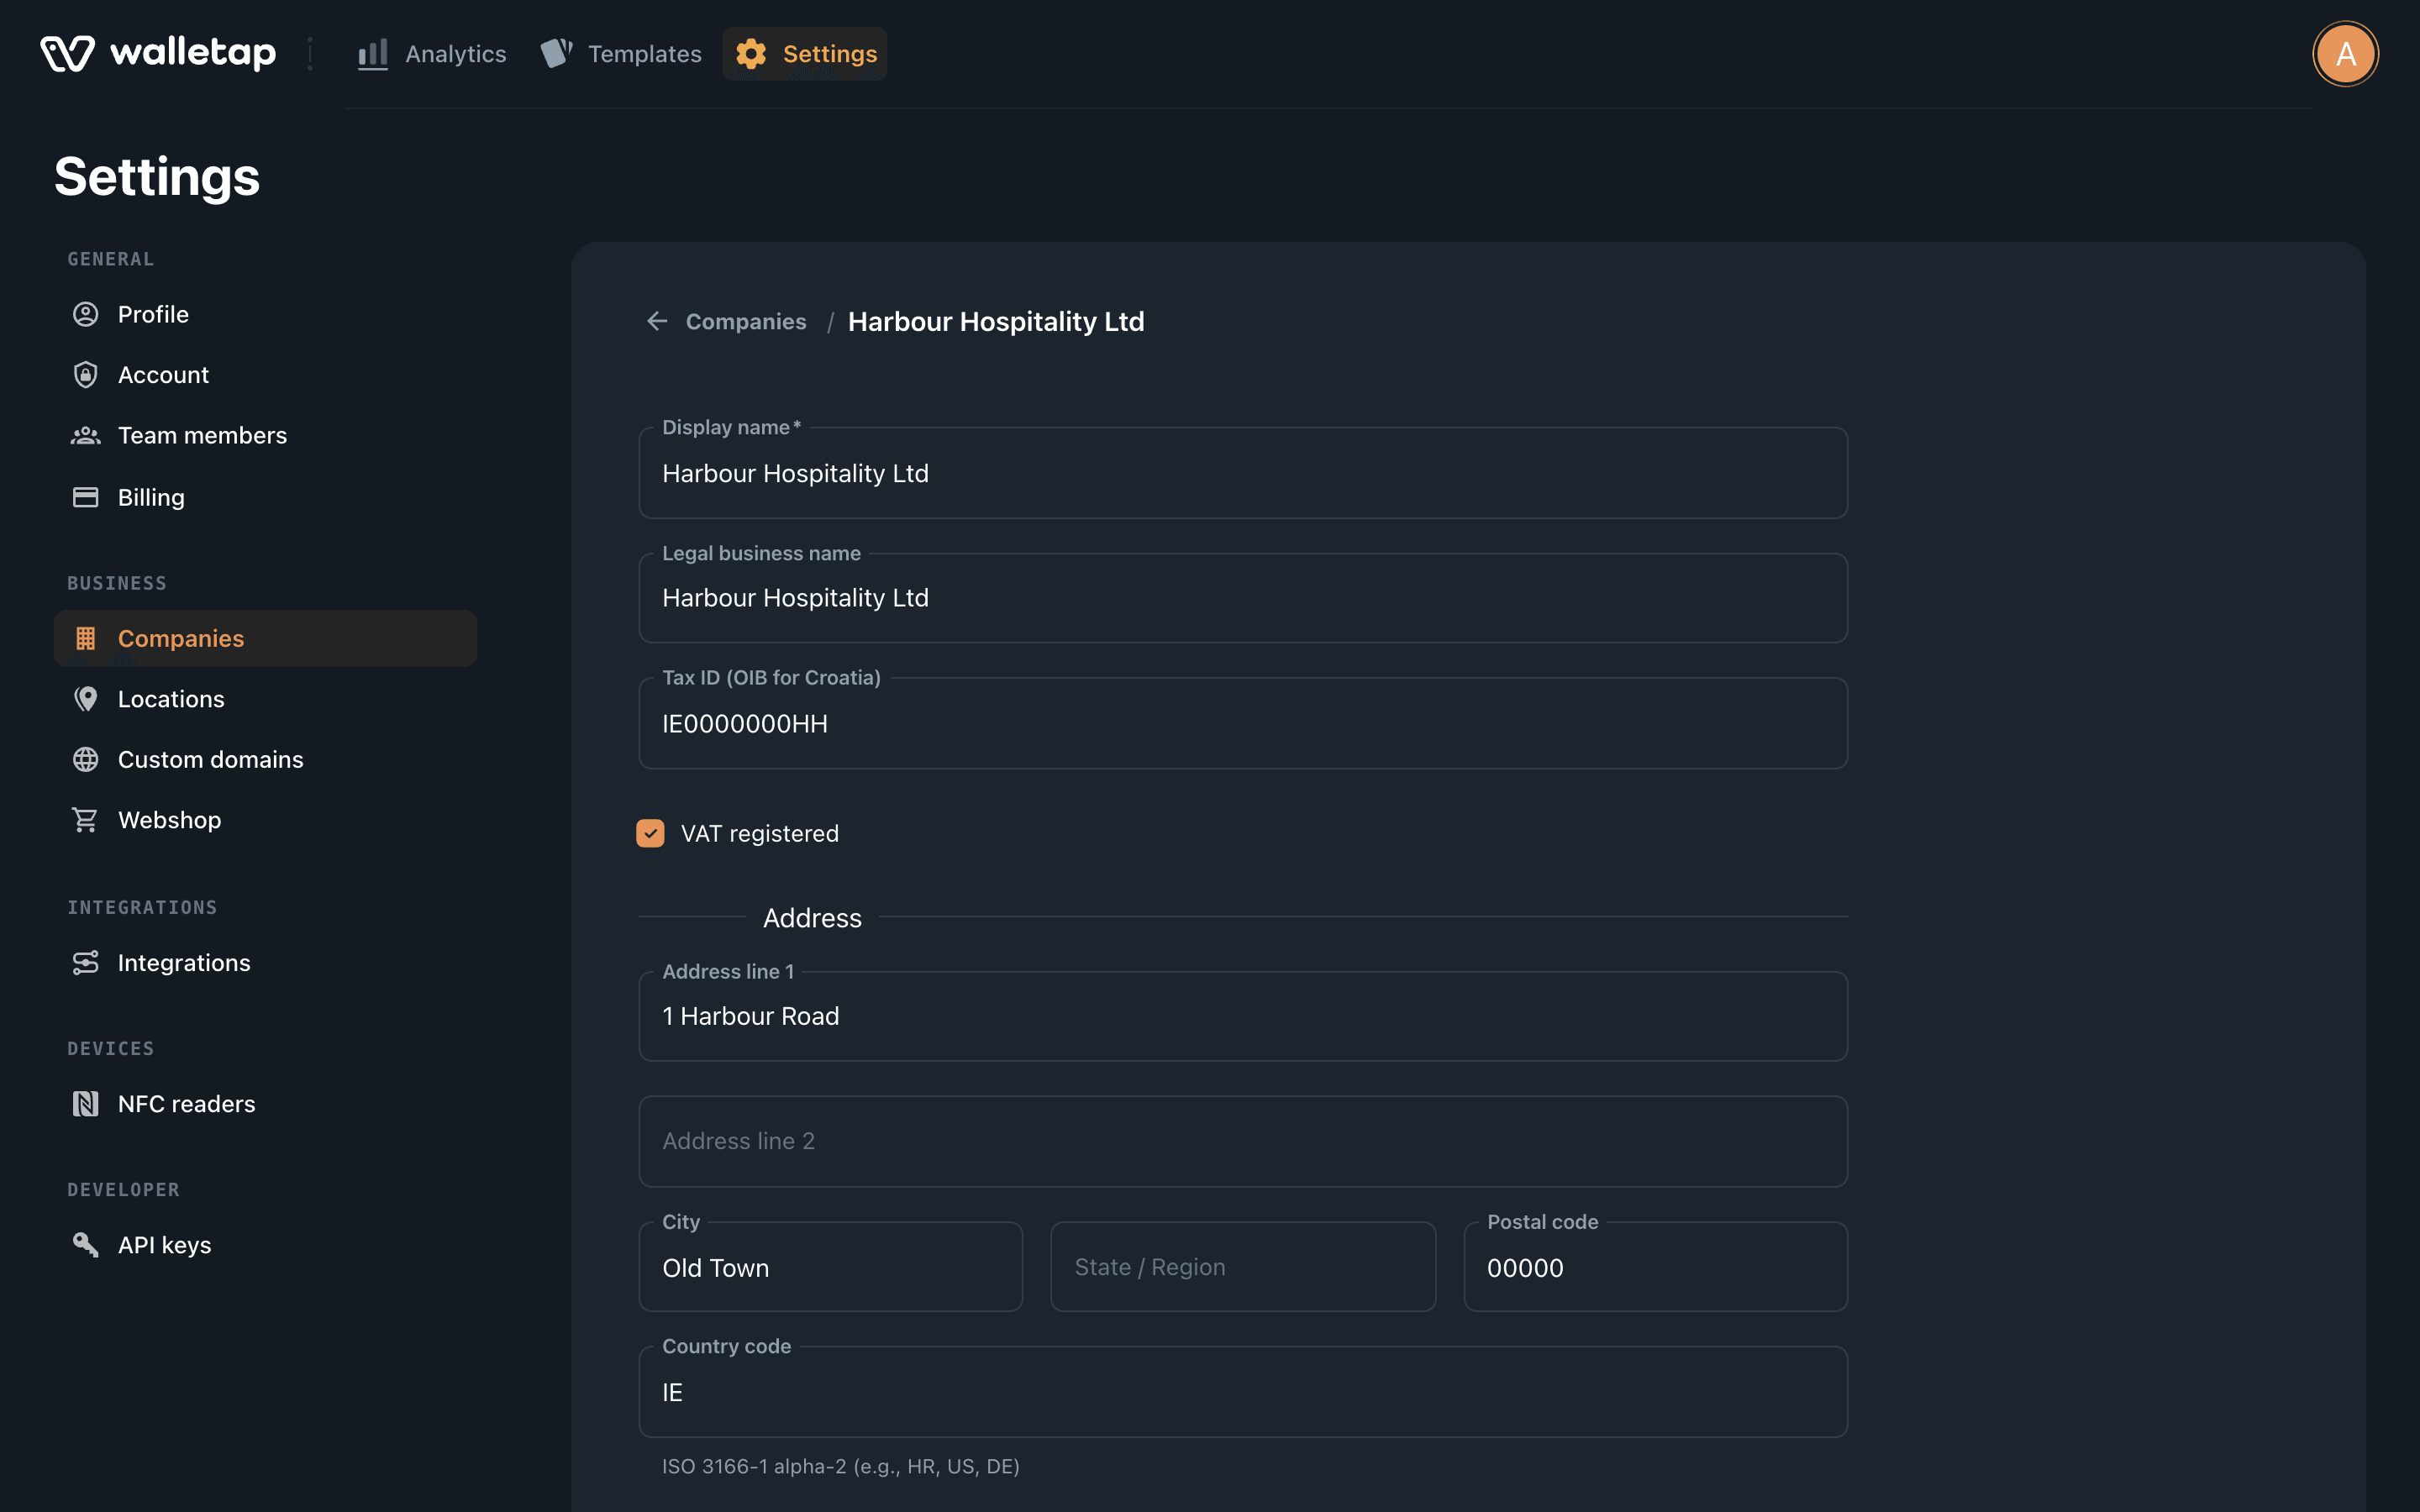Click the Settings gear icon

pos(751,54)
